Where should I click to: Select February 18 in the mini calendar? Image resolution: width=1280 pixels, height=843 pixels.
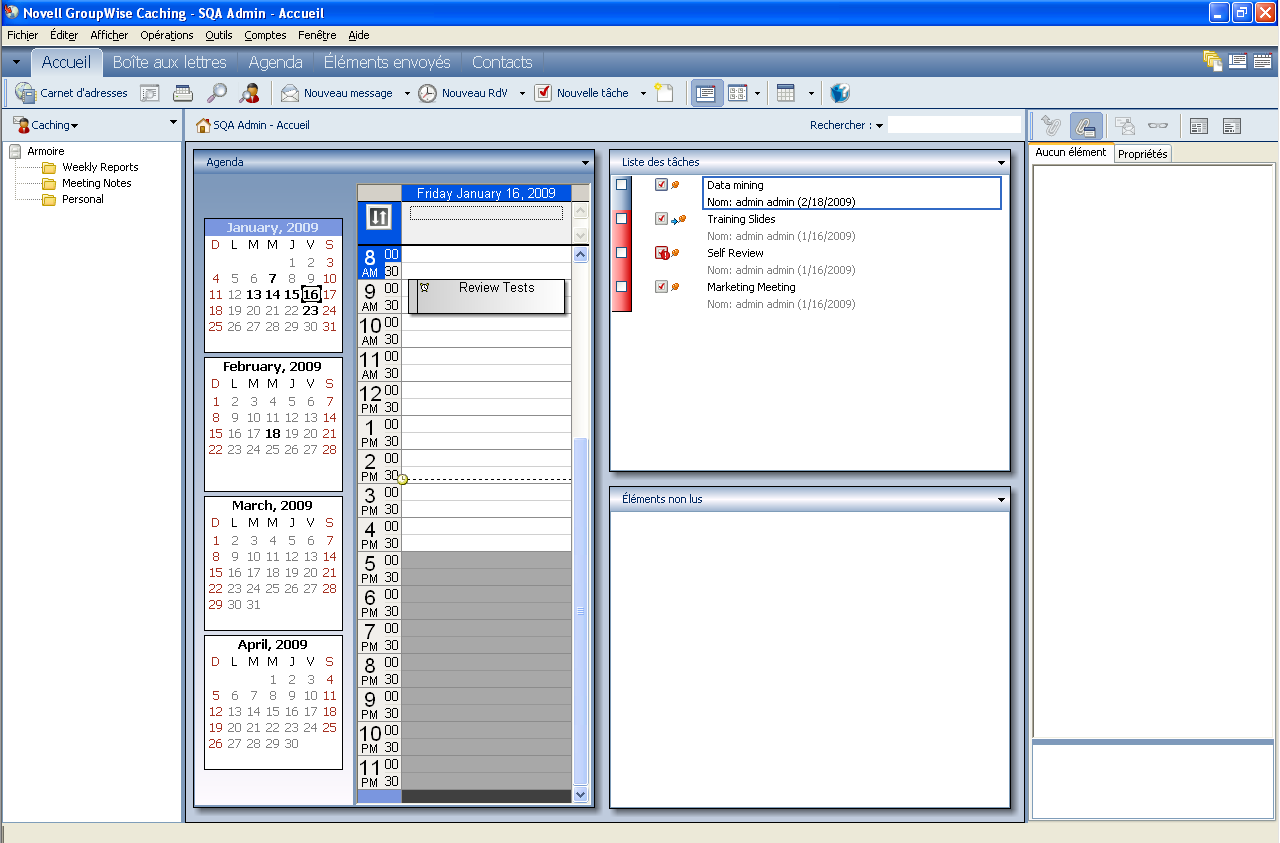[x=273, y=433]
